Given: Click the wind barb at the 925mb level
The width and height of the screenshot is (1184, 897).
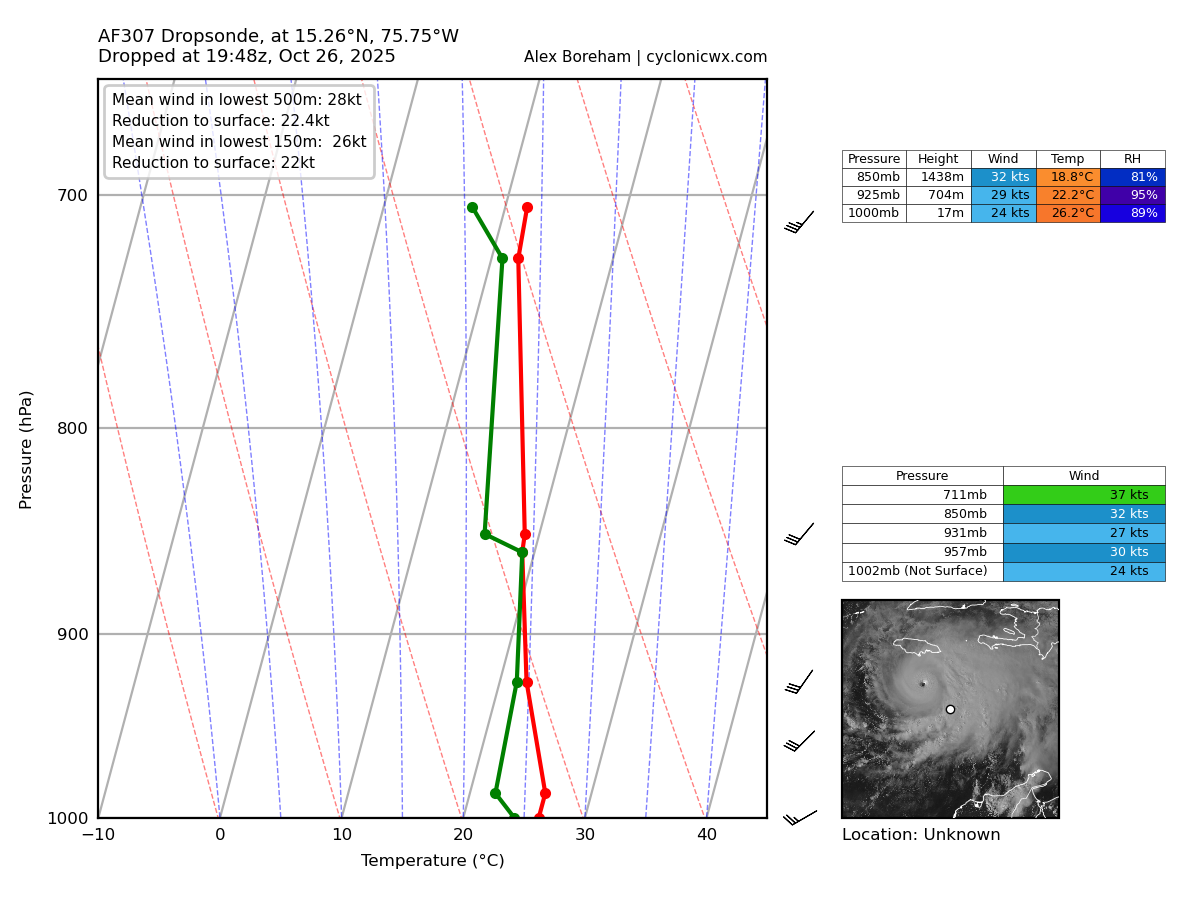Looking at the screenshot, I should coord(795,683).
